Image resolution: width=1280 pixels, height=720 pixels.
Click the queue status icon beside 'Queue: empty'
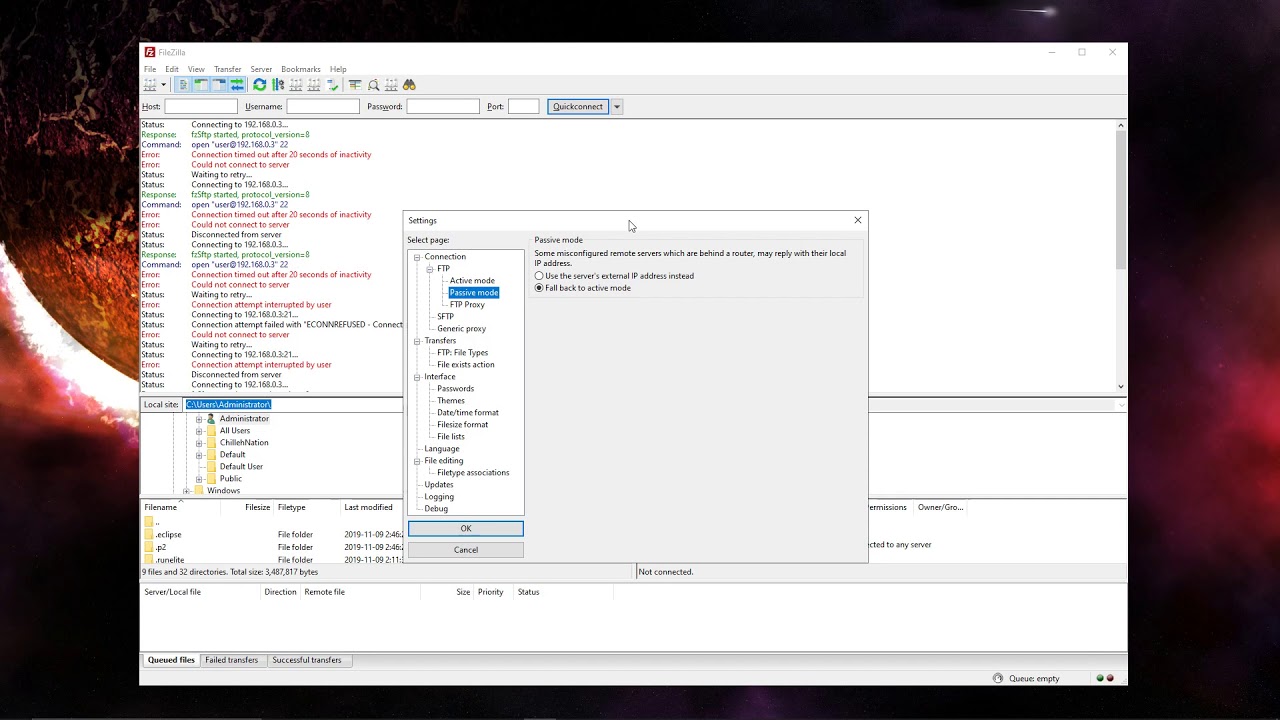pyautogui.click(x=998, y=678)
